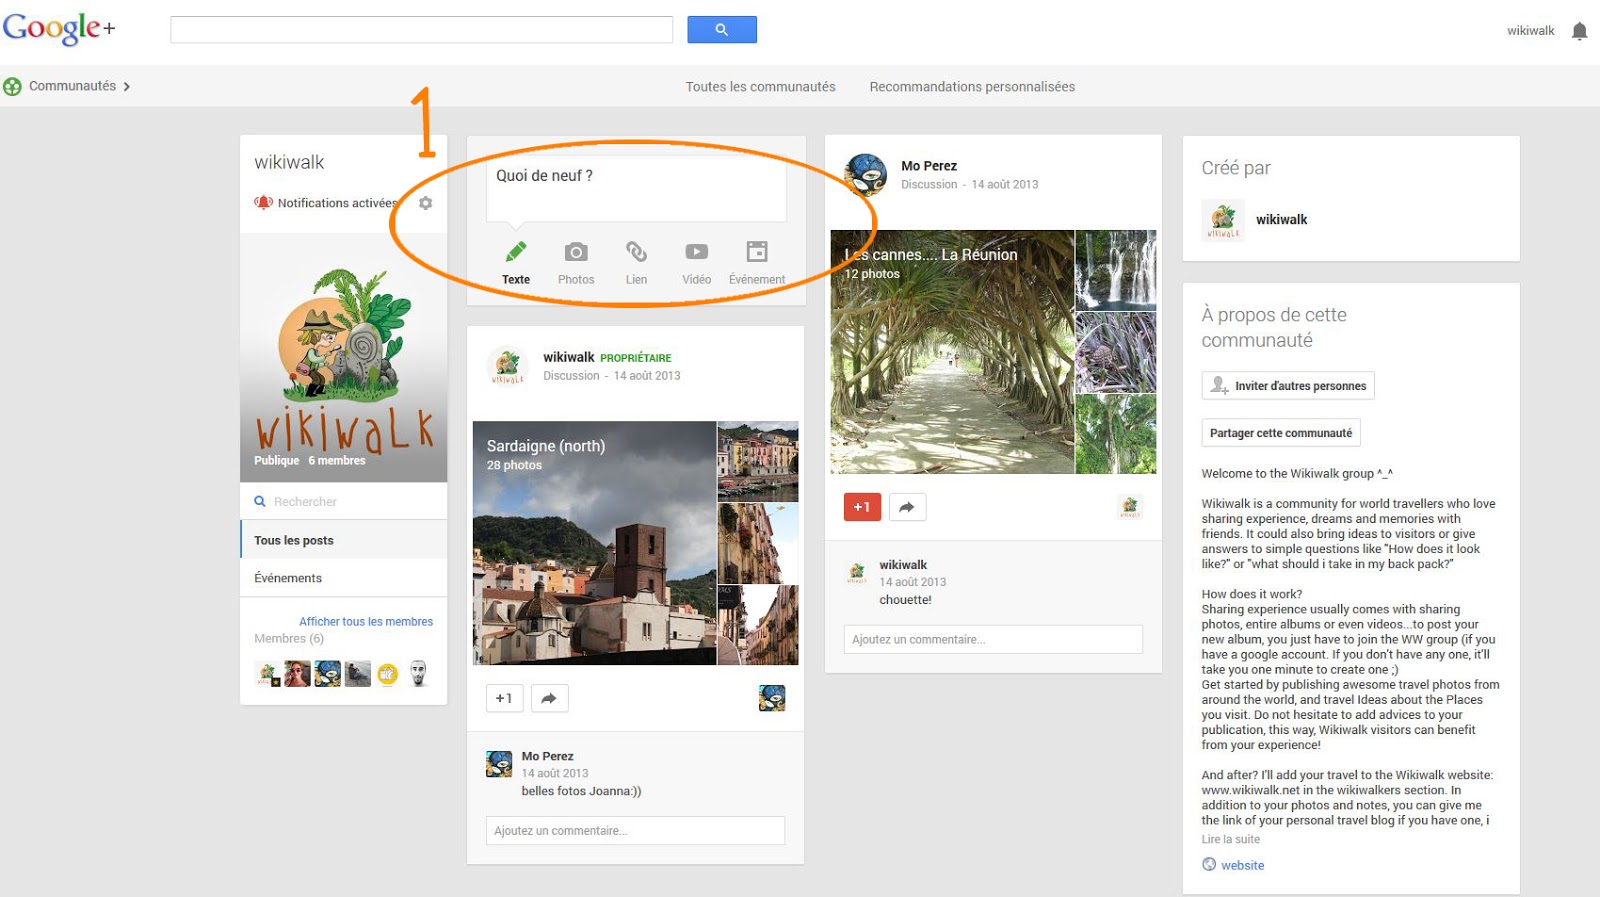This screenshot has height=897, width=1600.
Task: Click second member avatar in Membres
Action: (297, 674)
